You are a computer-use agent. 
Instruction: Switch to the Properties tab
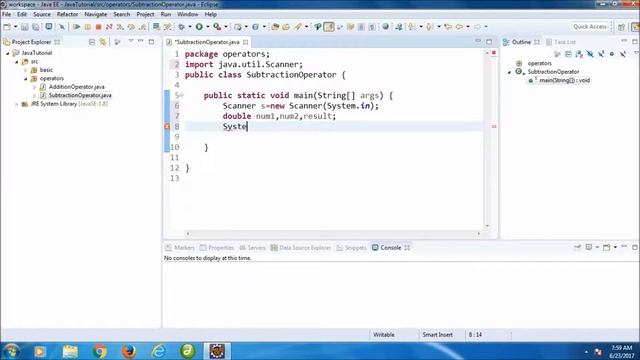pos(217,248)
